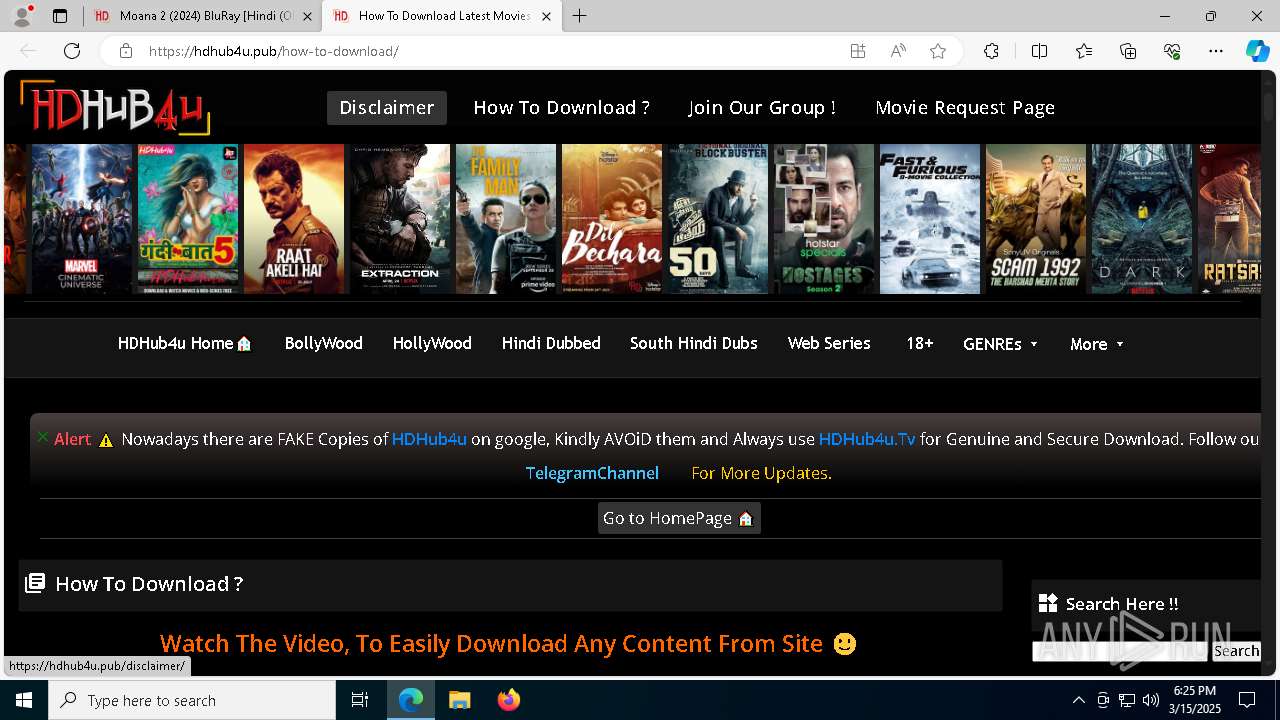Expand the GENREs dropdown
Viewport: 1280px width, 720px height.
1001,343
